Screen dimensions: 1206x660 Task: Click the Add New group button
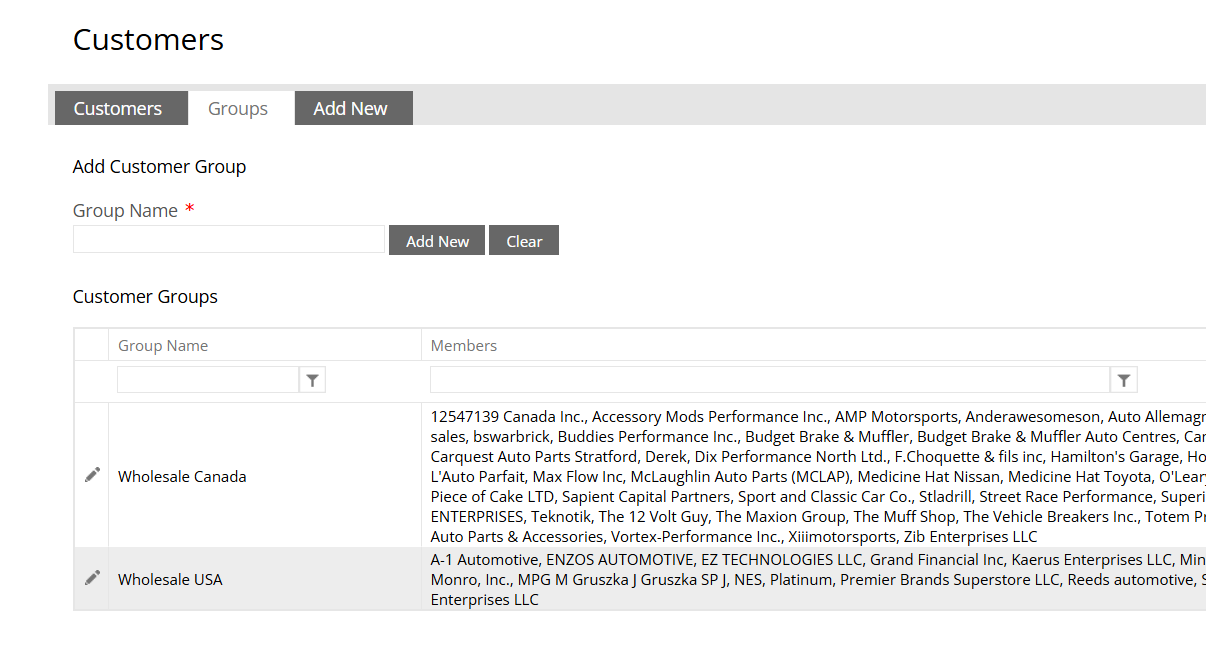pos(437,240)
